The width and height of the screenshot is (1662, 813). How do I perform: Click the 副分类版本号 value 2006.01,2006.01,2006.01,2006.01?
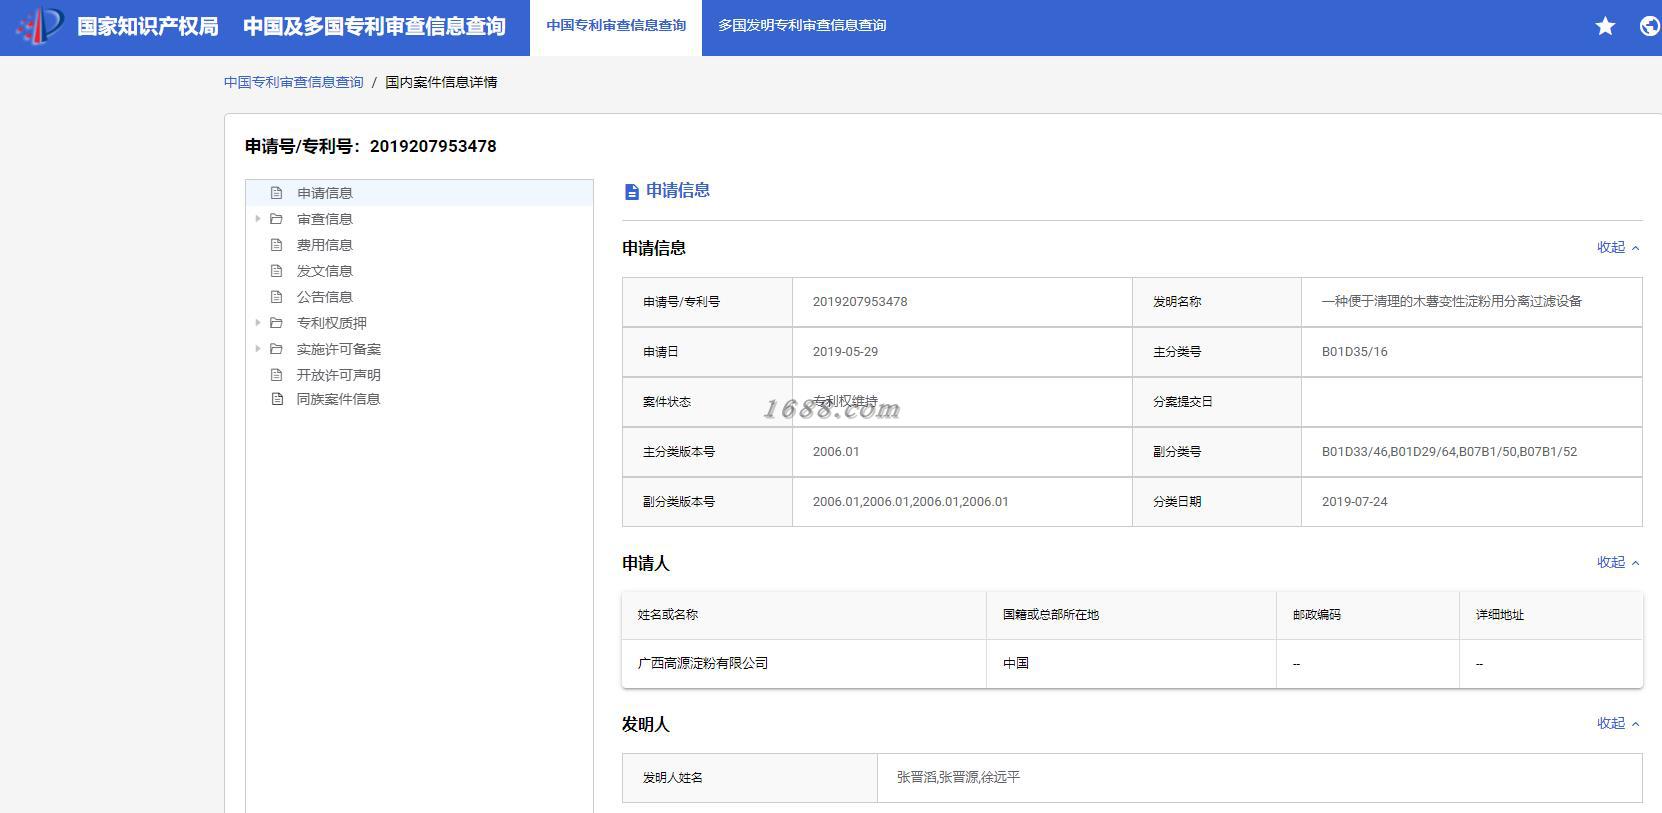click(910, 502)
